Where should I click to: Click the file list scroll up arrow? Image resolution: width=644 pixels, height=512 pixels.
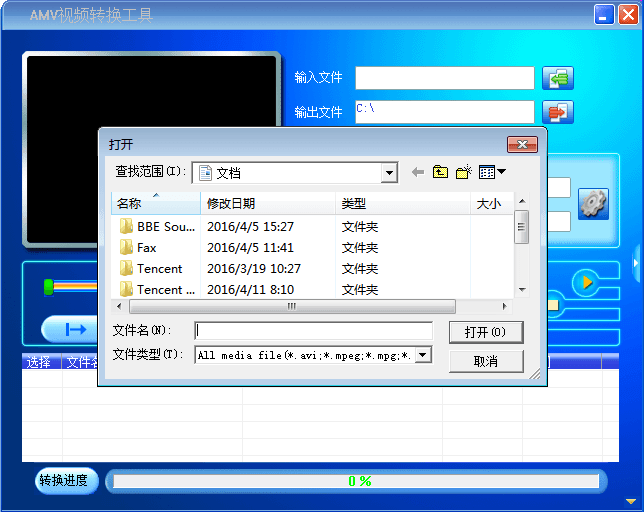pyautogui.click(x=522, y=201)
